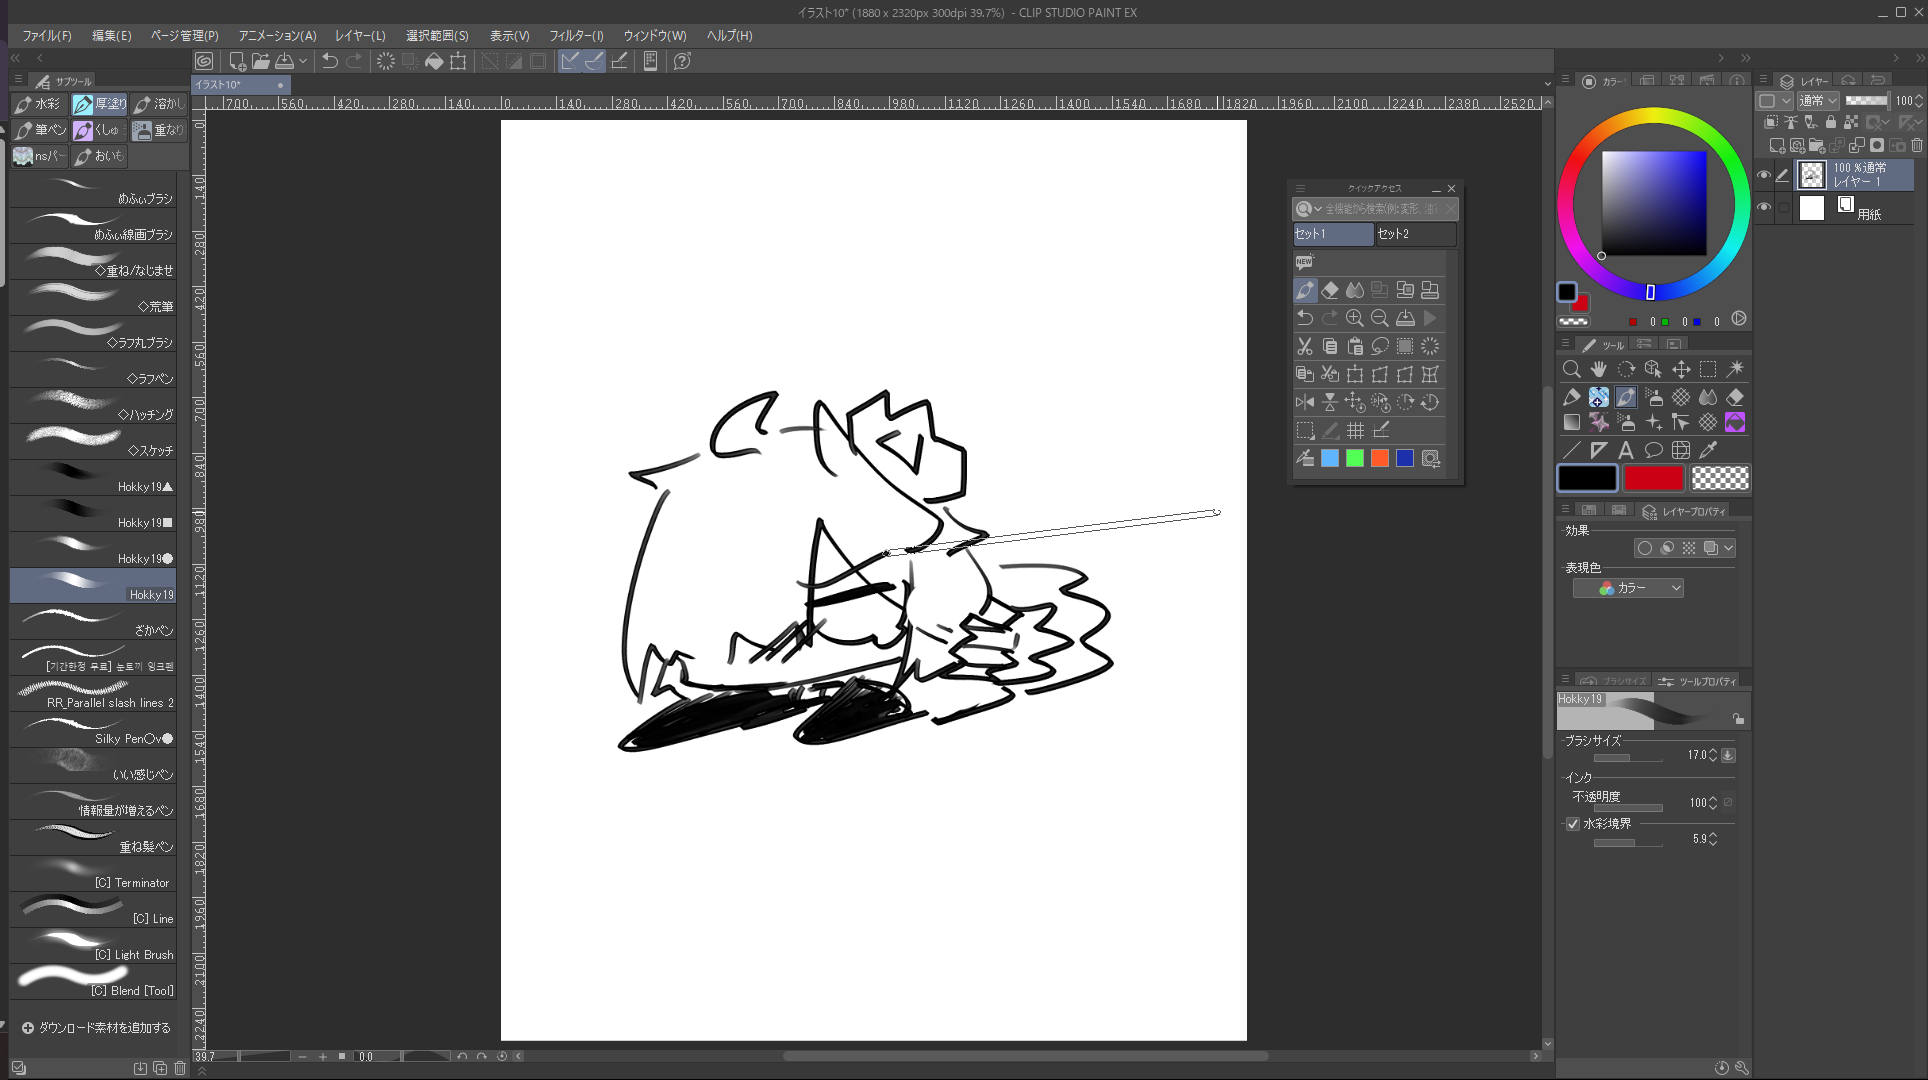This screenshot has height=1080, width=1928.
Task: Open the フィルター(I) menu
Action: pos(576,35)
